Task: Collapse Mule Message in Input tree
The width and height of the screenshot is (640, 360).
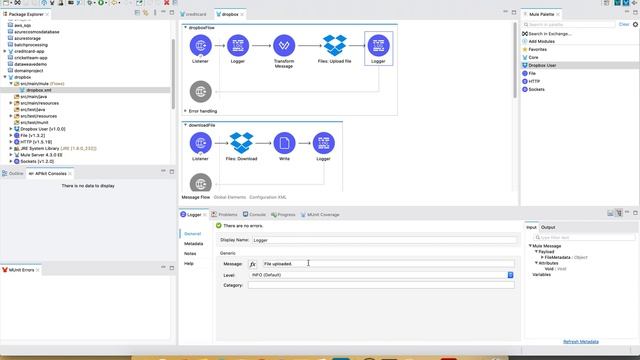Action: pos(530,246)
